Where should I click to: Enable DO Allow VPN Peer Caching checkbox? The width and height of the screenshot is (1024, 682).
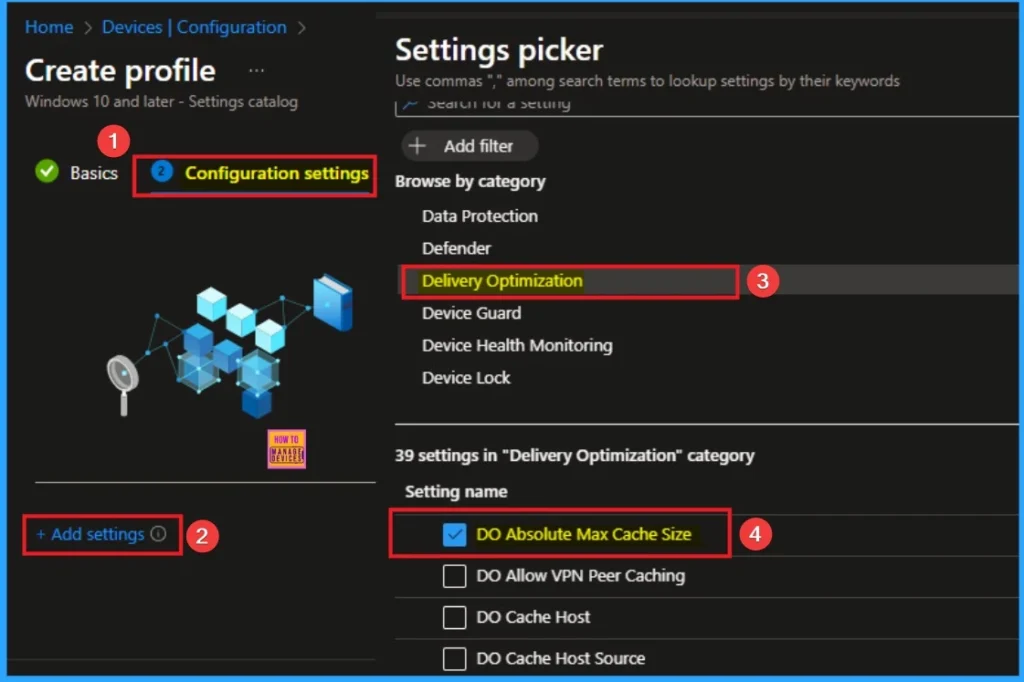pyautogui.click(x=455, y=576)
